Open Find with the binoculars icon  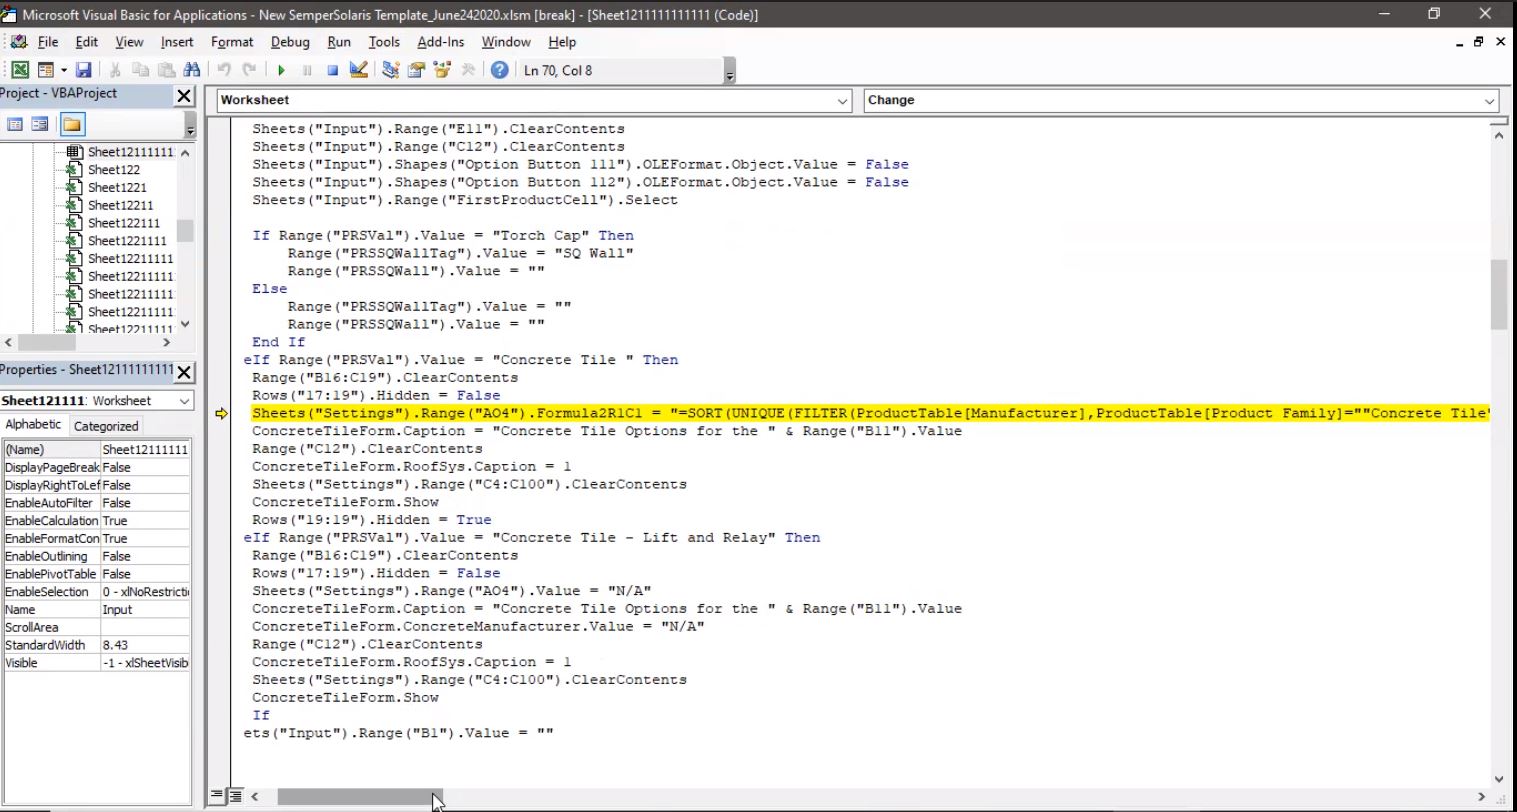point(192,70)
